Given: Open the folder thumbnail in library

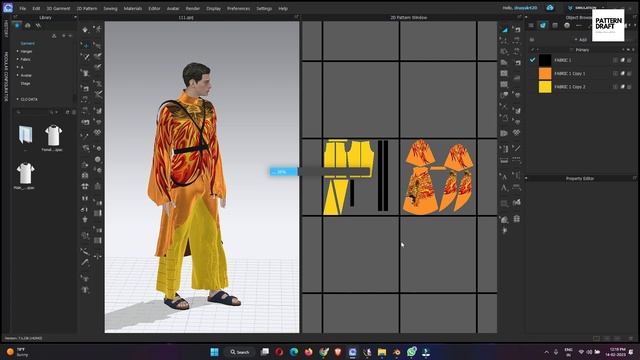Looking at the screenshot, I should [x=25, y=134].
